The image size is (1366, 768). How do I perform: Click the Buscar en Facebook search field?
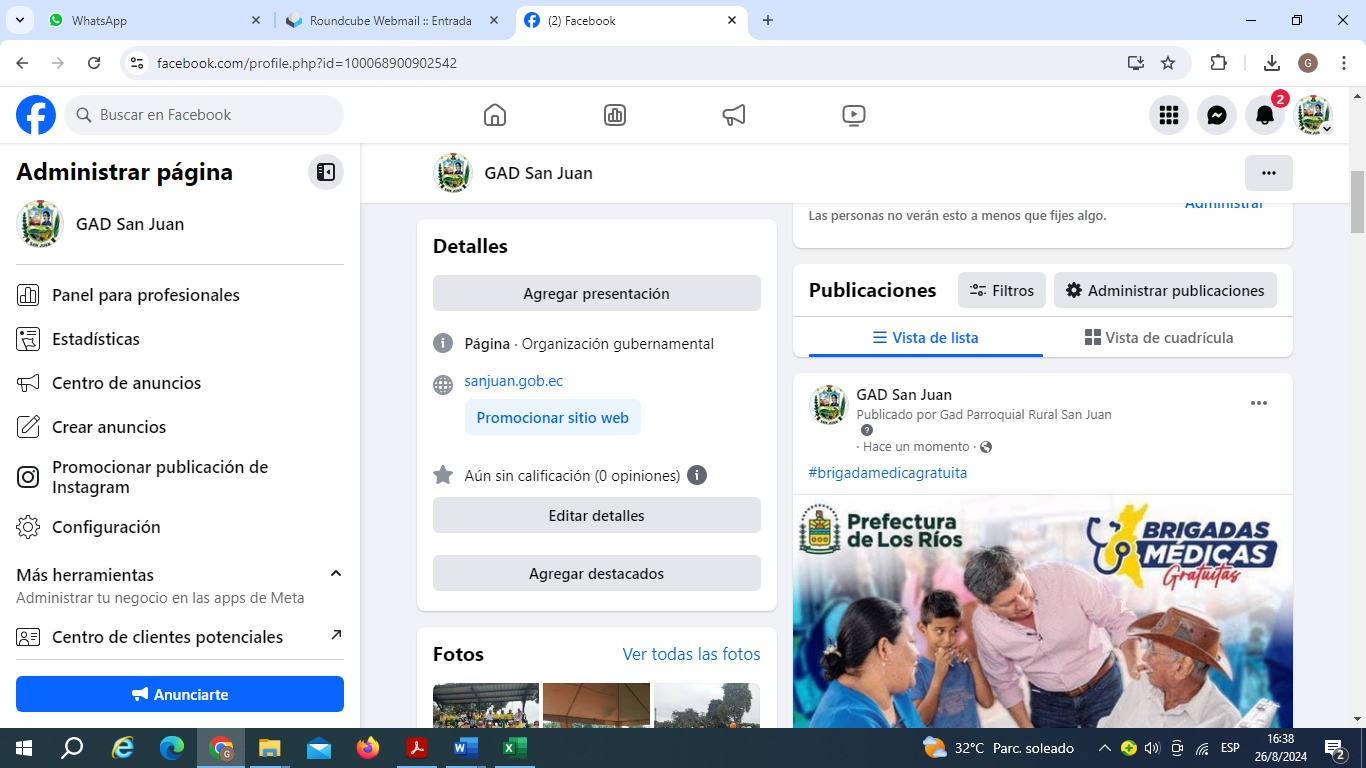(x=205, y=115)
